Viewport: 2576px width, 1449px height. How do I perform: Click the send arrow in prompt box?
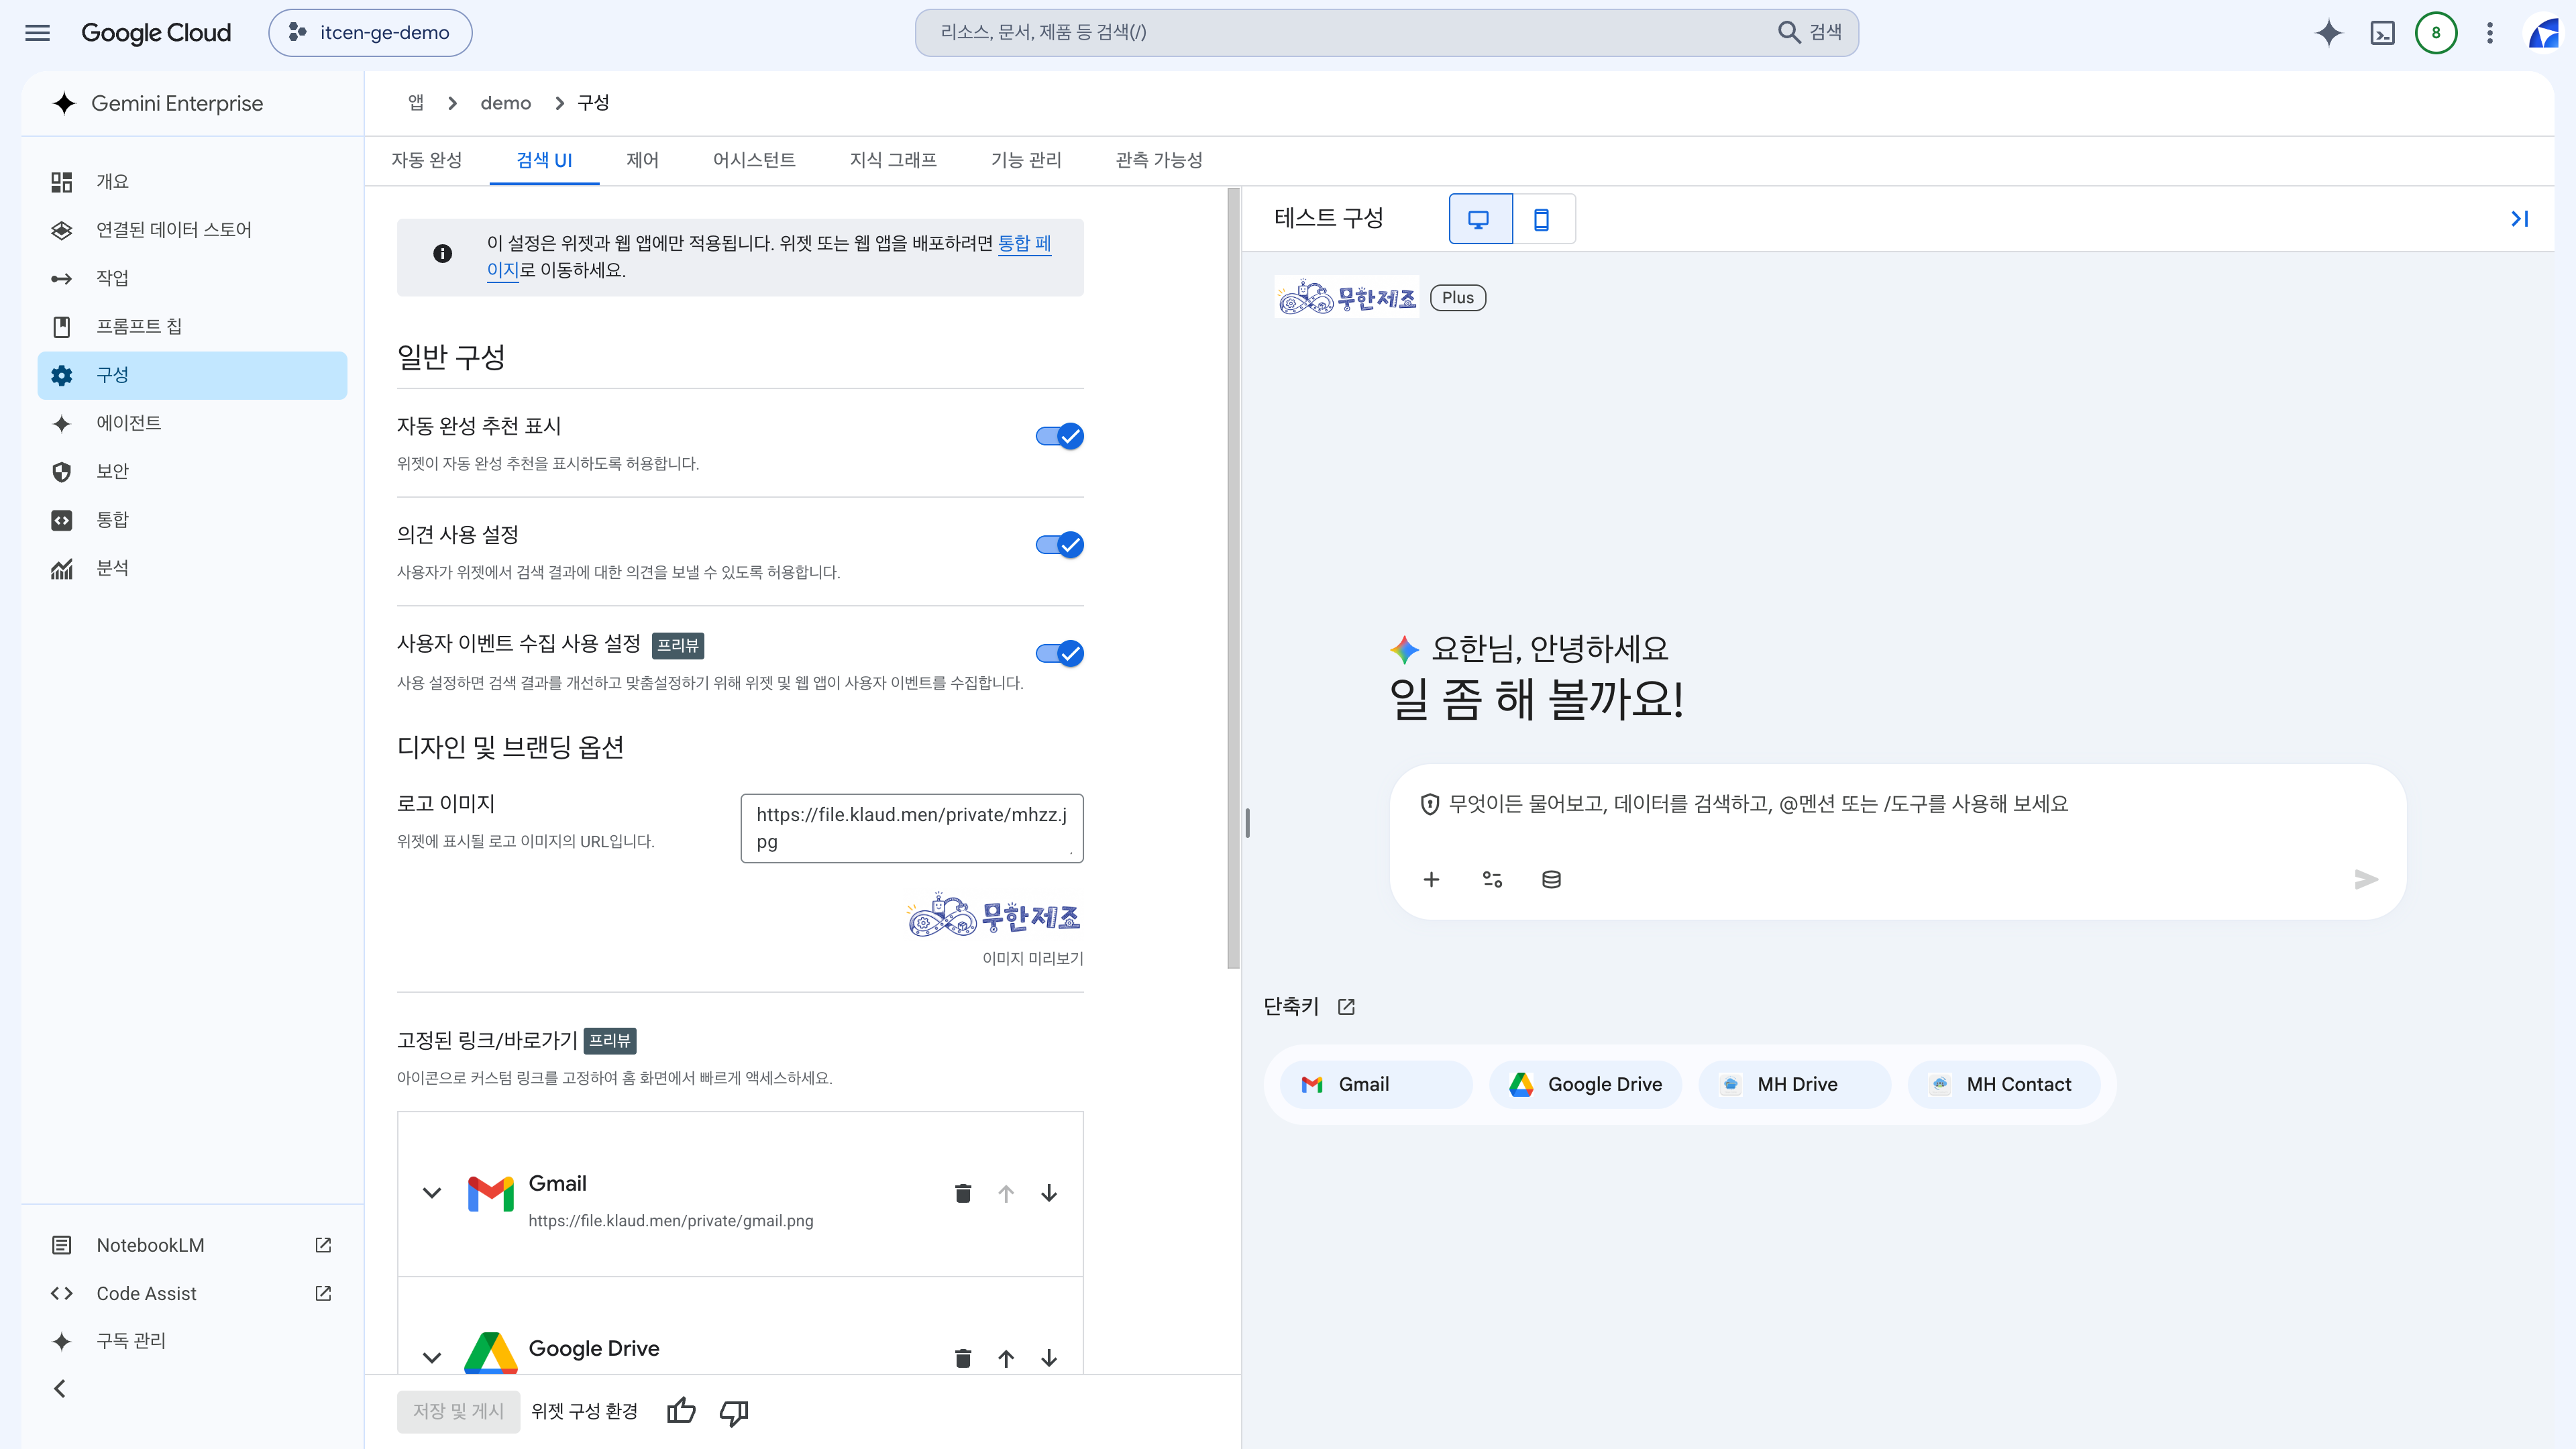click(2366, 879)
